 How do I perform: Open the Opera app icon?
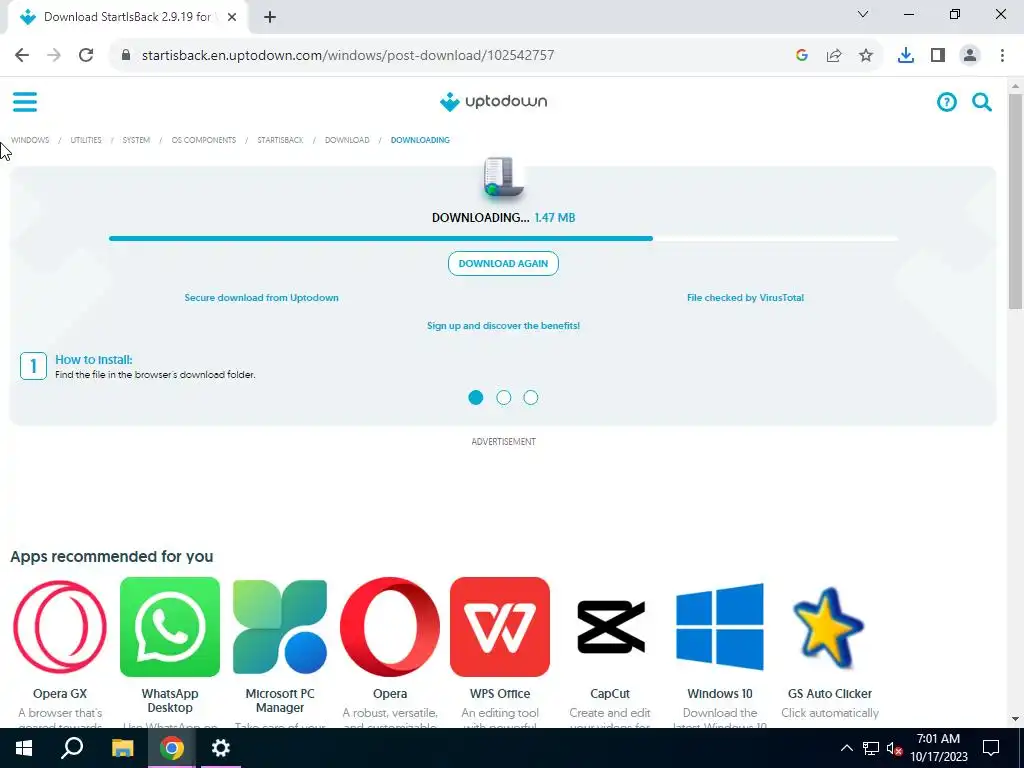click(390, 627)
